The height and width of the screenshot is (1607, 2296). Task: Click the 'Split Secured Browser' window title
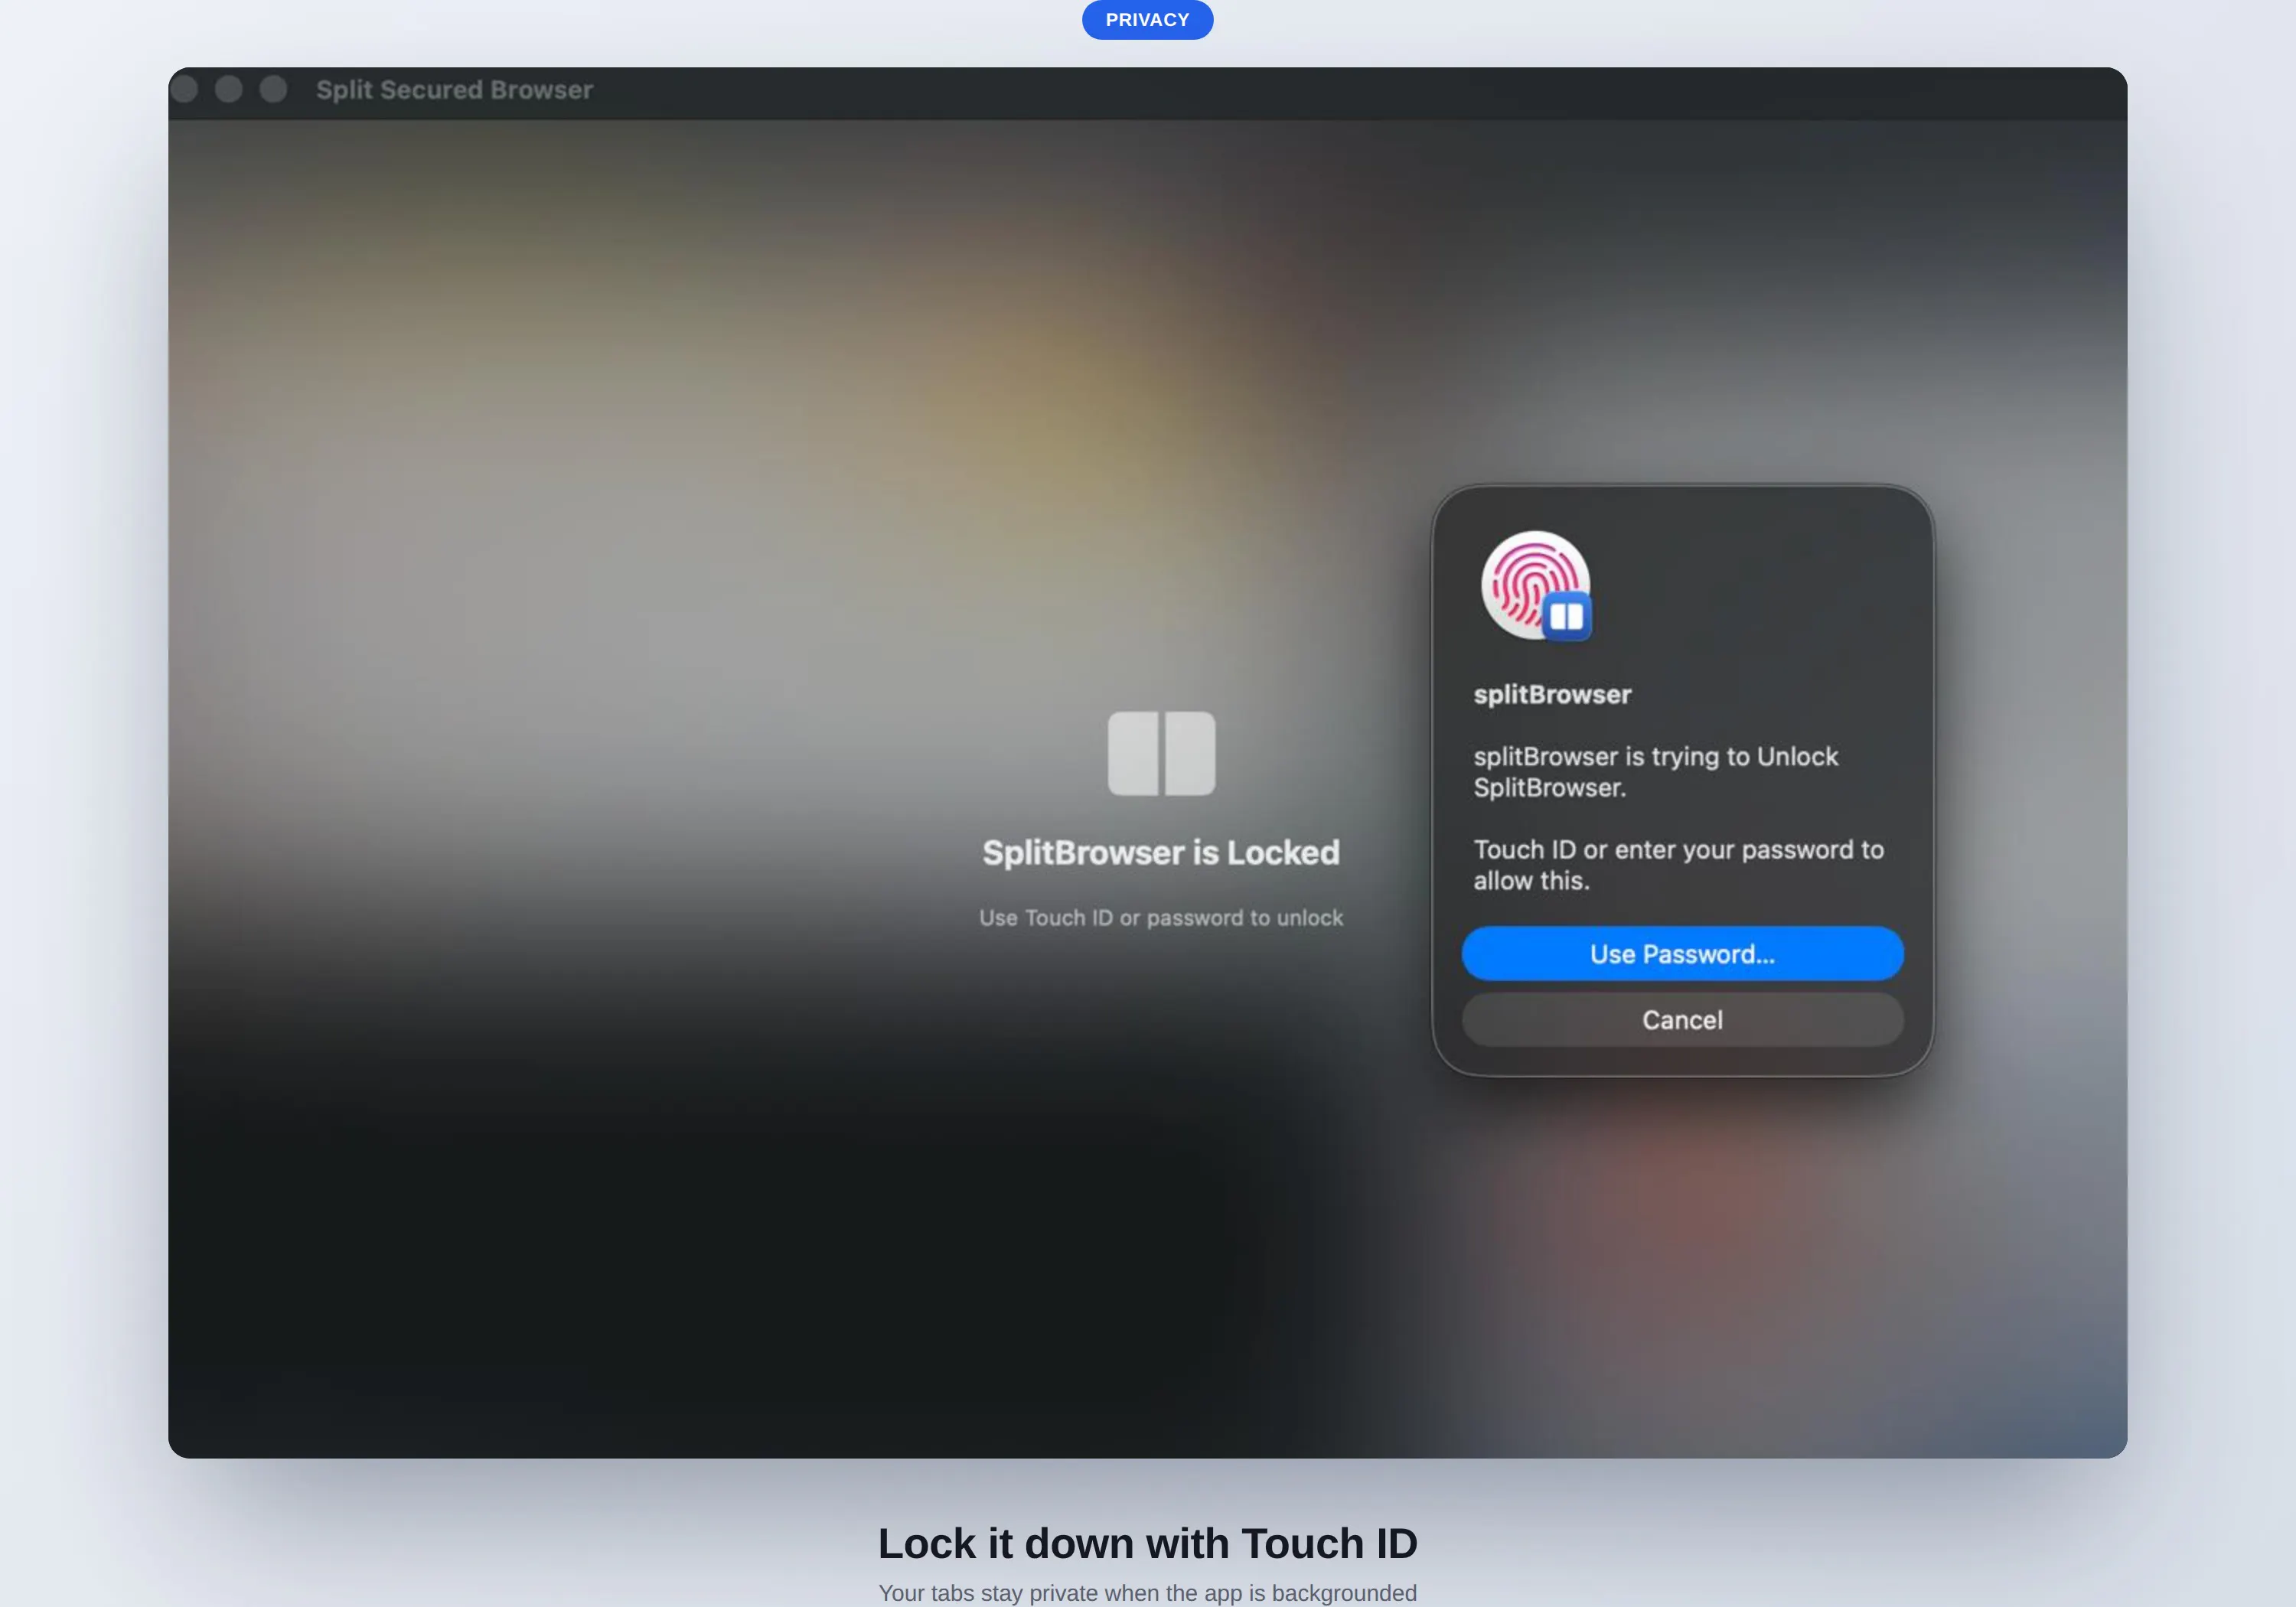455,90
